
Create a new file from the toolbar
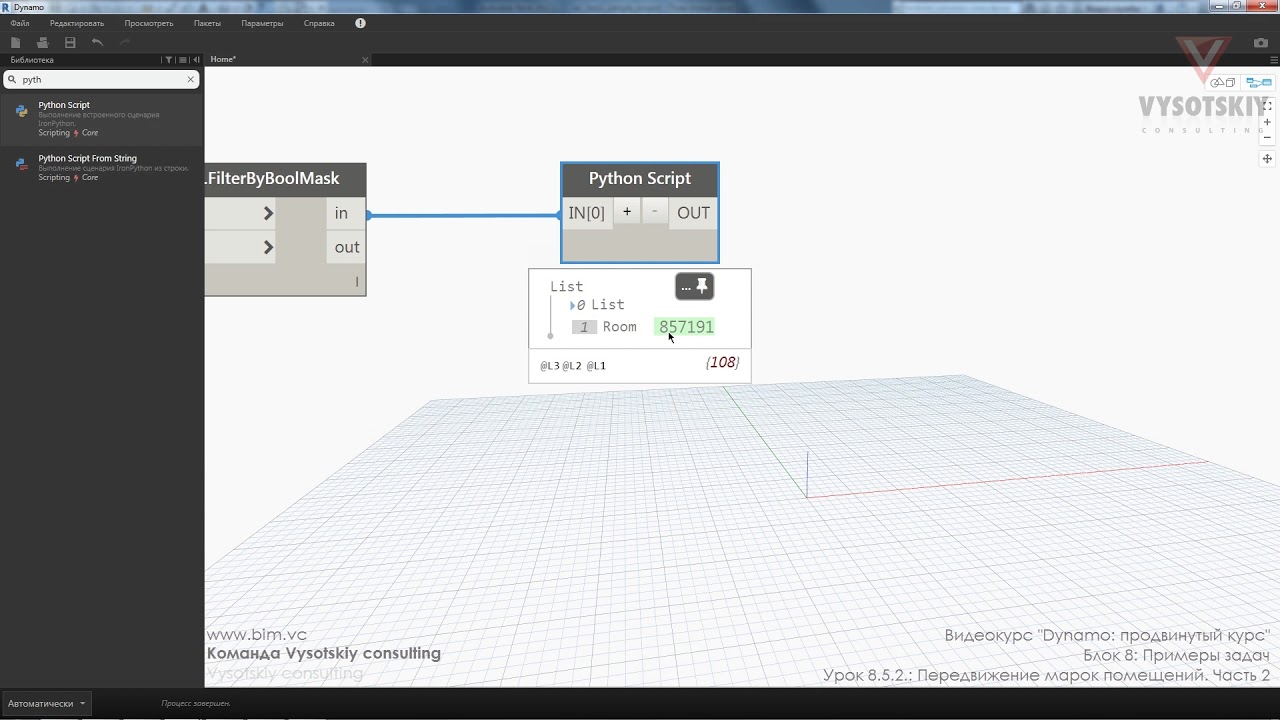point(16,42)
